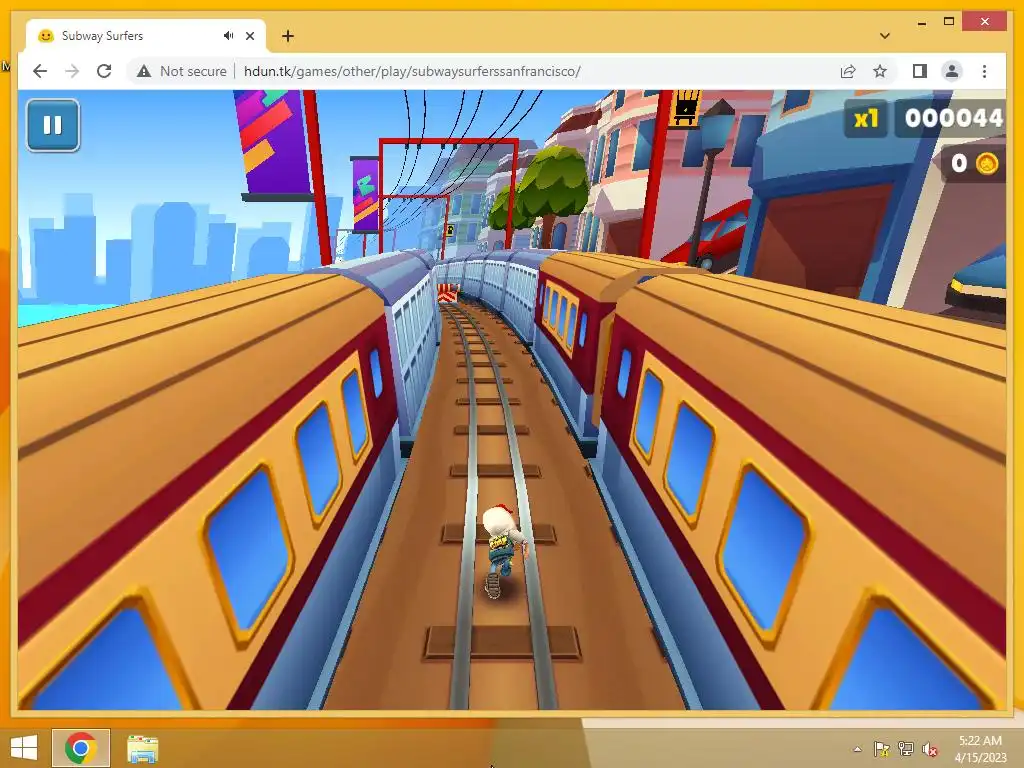Share this page
The height and width of the screenshot is (768, 1024).
coord(848,71)
